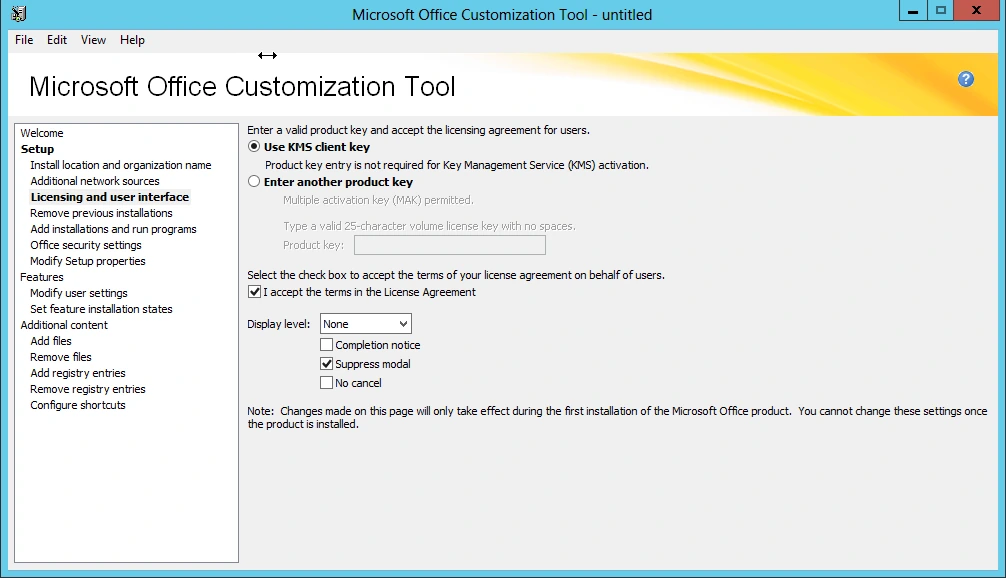
Task: Close the Office Customization Tool window
Action: (976, 11)
